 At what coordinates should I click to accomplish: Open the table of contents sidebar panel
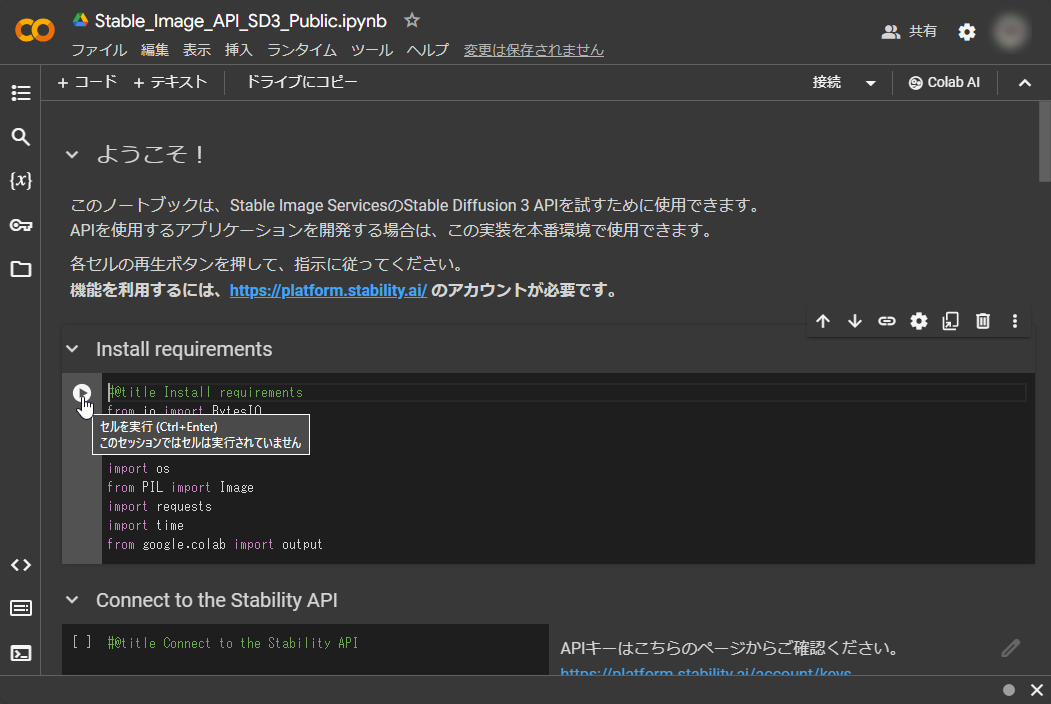pos(21,93)
